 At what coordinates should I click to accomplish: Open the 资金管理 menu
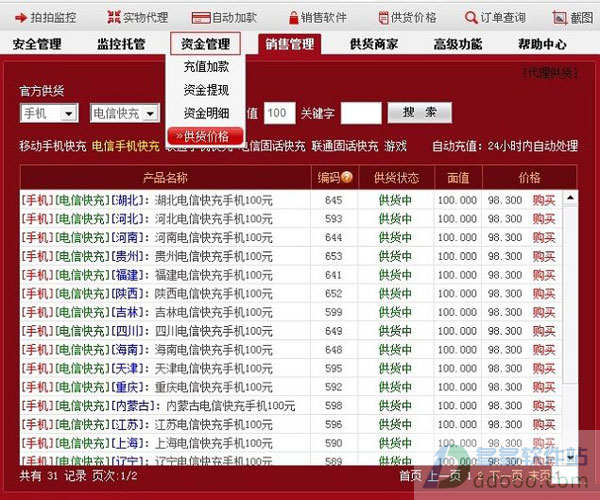click(205, 44)
